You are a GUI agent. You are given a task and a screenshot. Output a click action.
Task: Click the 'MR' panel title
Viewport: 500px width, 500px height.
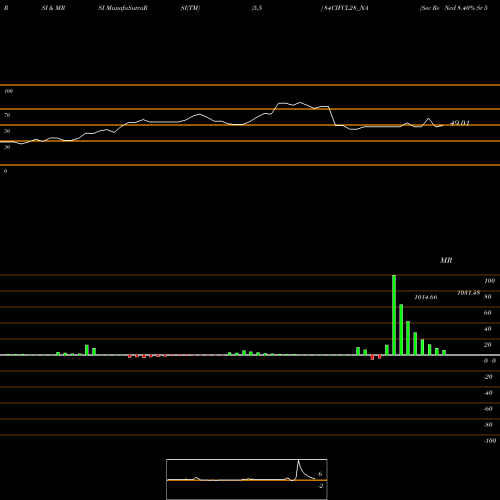click(446, 260)
